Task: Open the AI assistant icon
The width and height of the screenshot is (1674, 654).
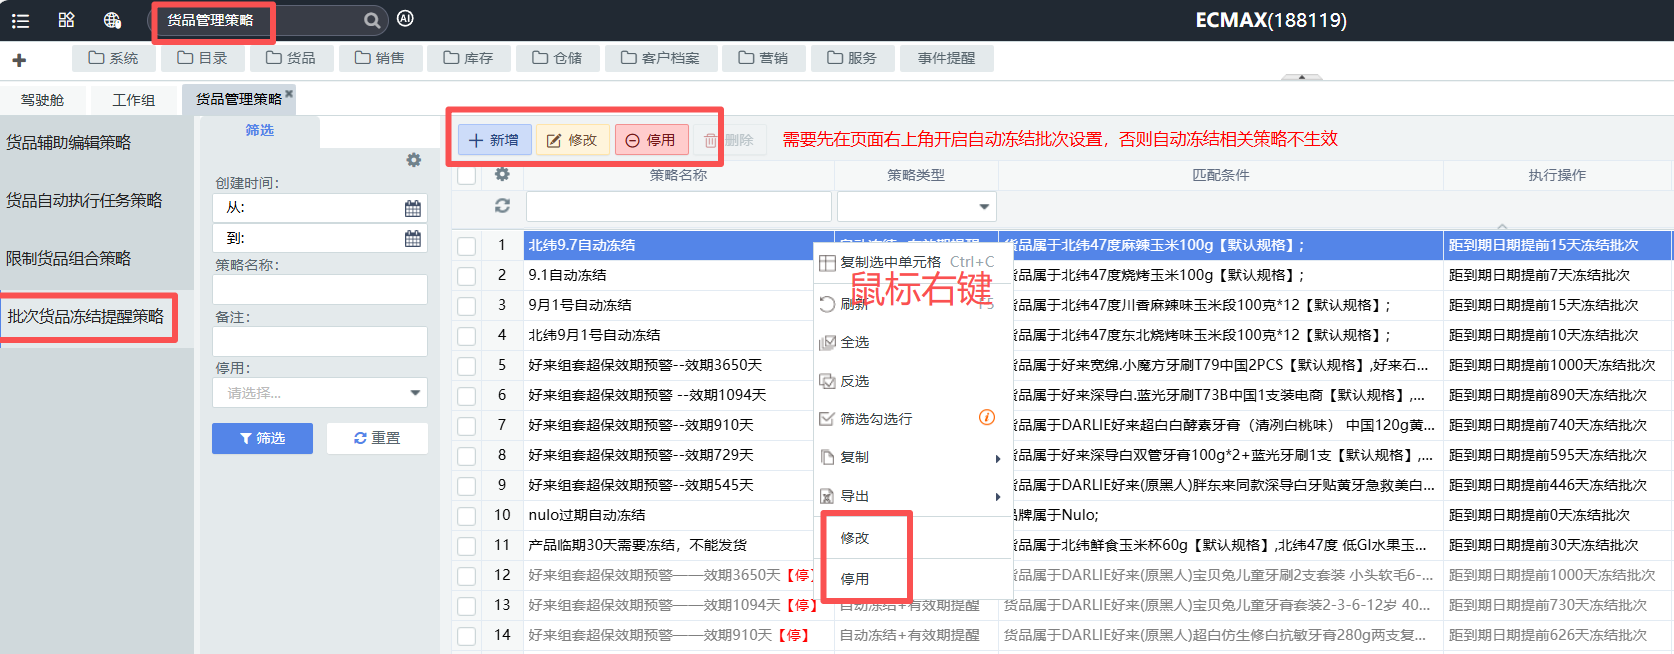Action: tap(405, 19)
